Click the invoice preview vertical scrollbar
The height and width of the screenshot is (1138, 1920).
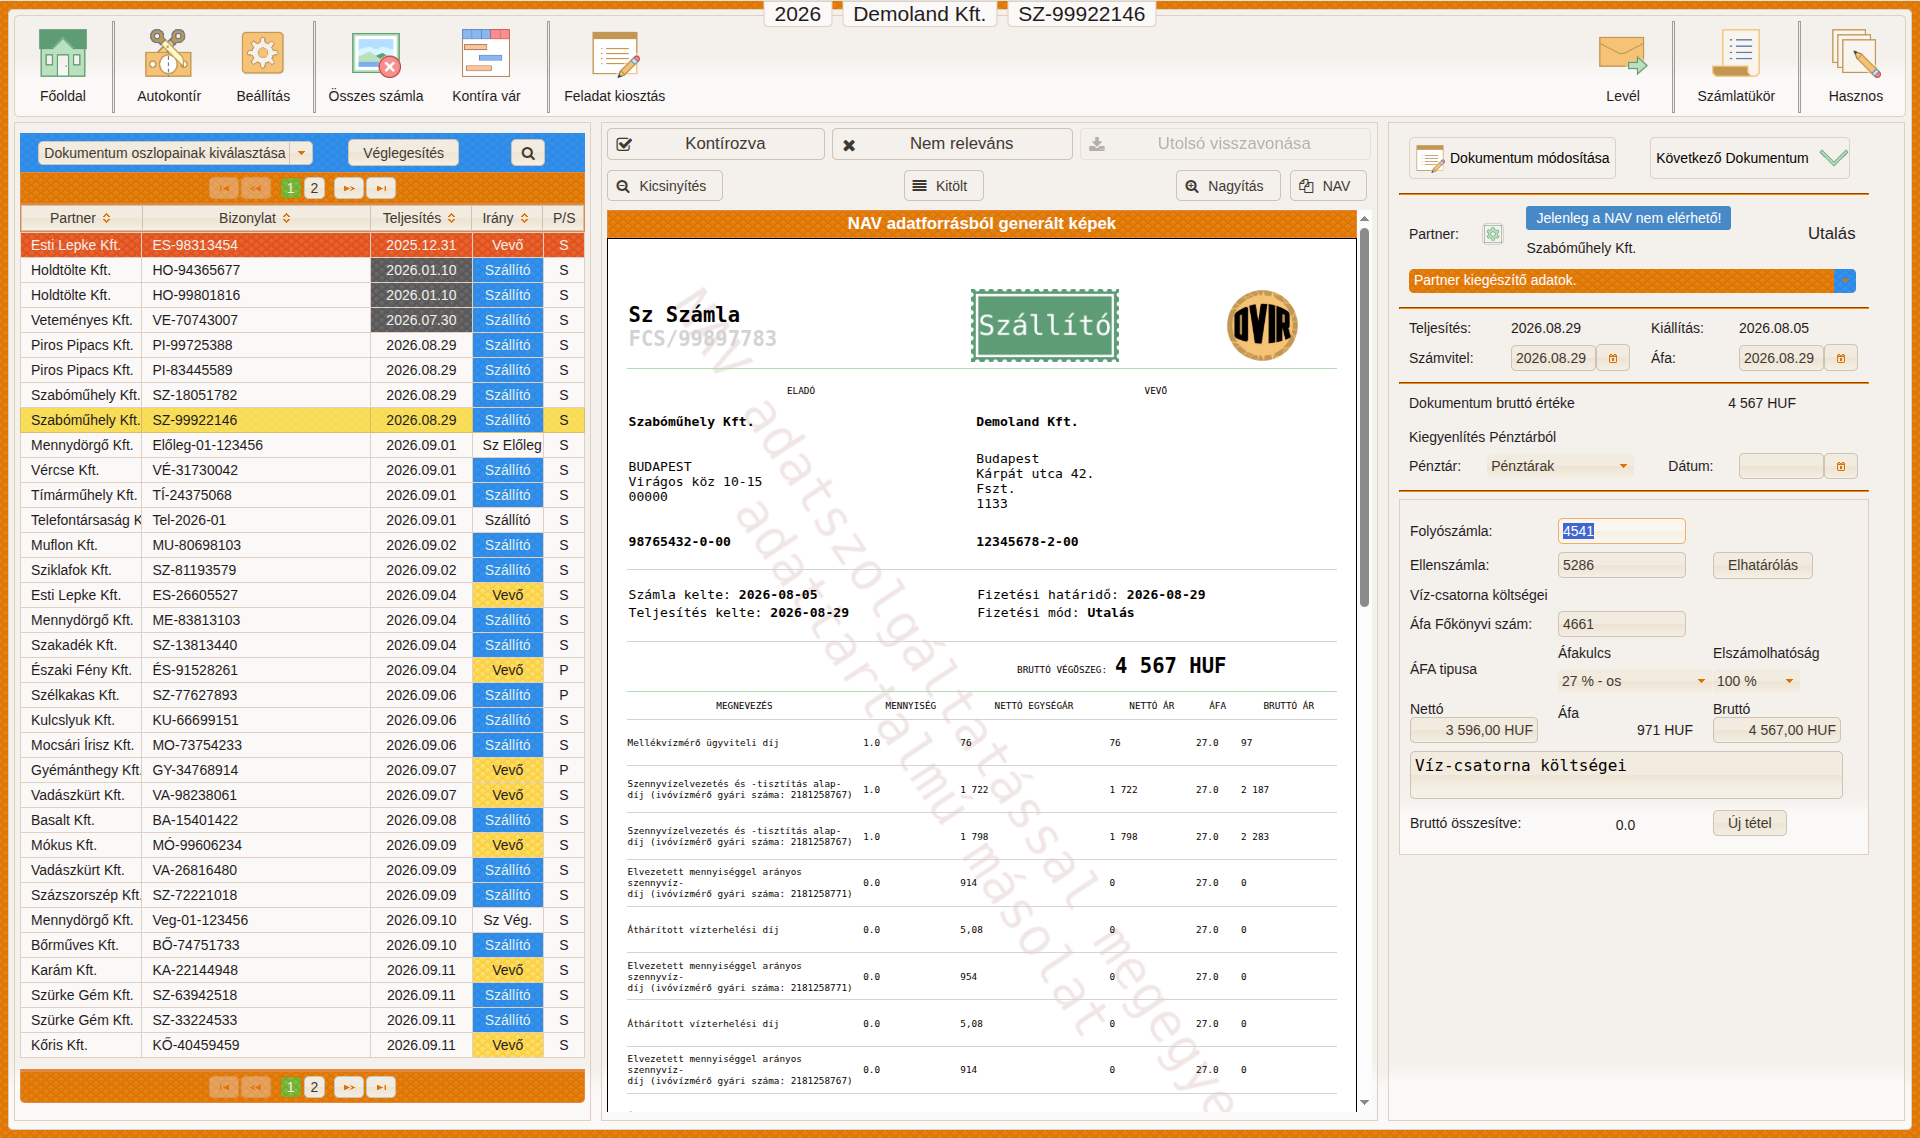(x=1364, y=418)
